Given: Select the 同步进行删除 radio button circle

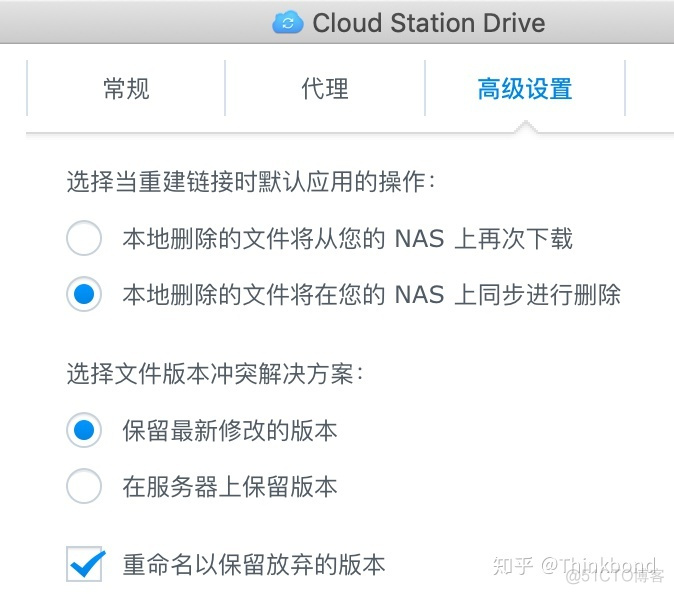Looking at the screenshot, I should [x=84, y=295].
